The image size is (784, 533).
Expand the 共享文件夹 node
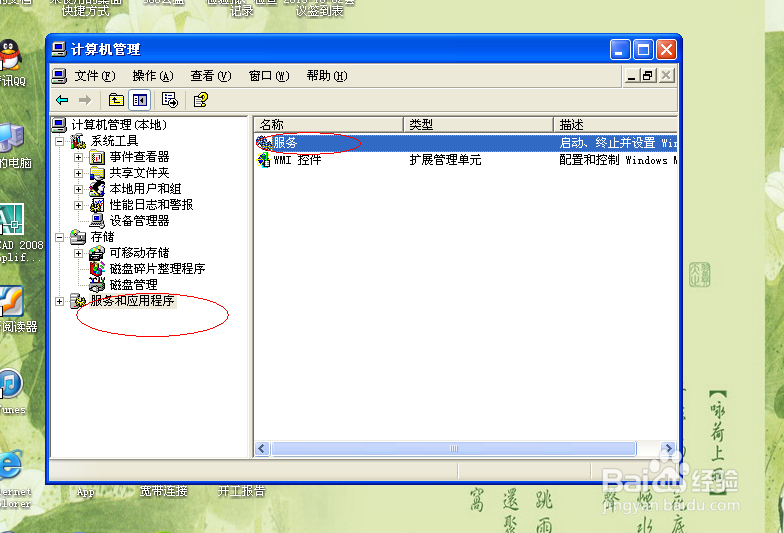click(x=78, y=174)
